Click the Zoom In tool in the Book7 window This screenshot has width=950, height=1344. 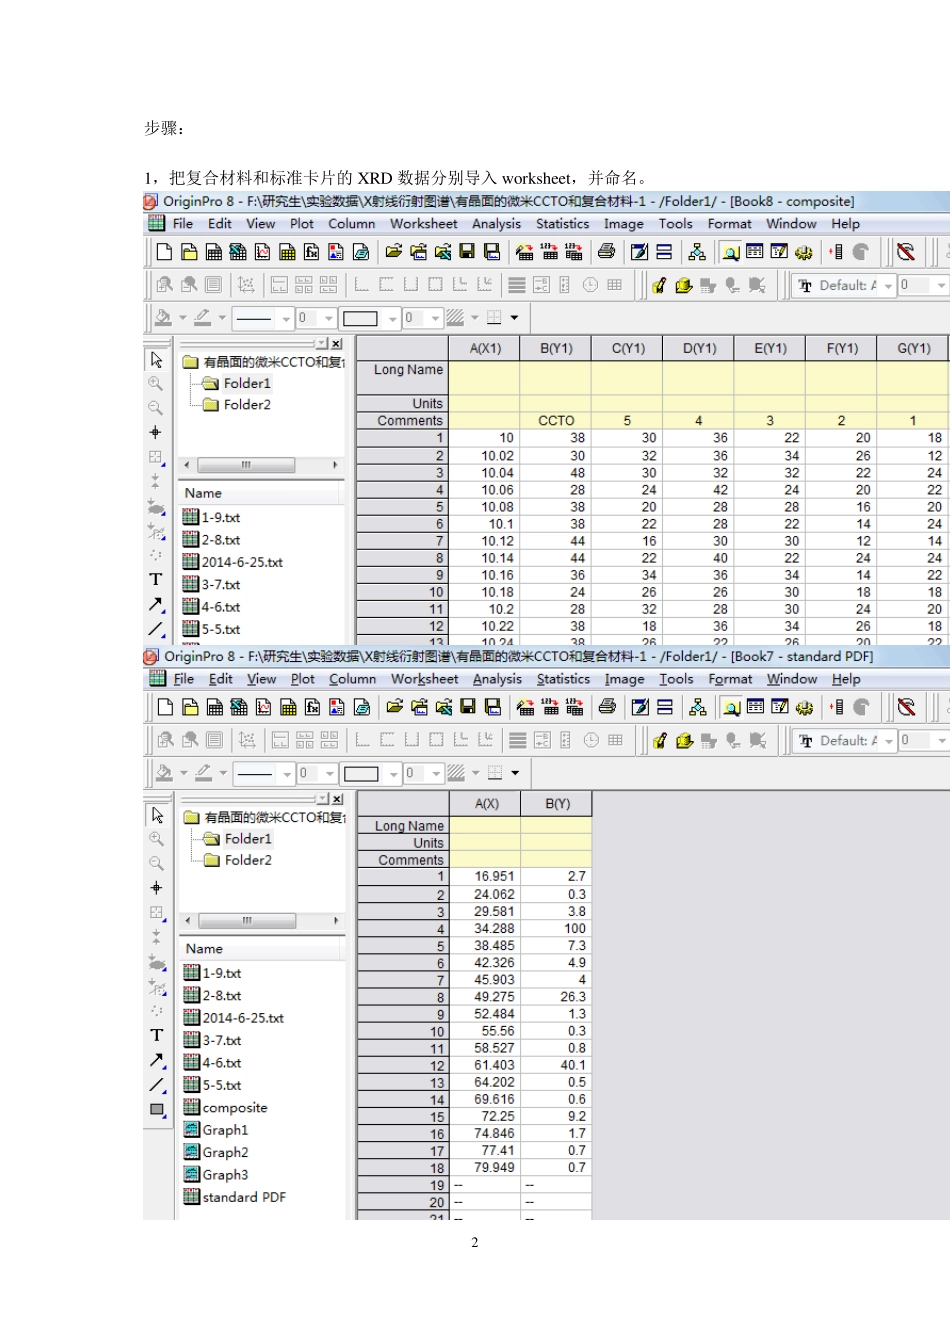tap(156, 839)
